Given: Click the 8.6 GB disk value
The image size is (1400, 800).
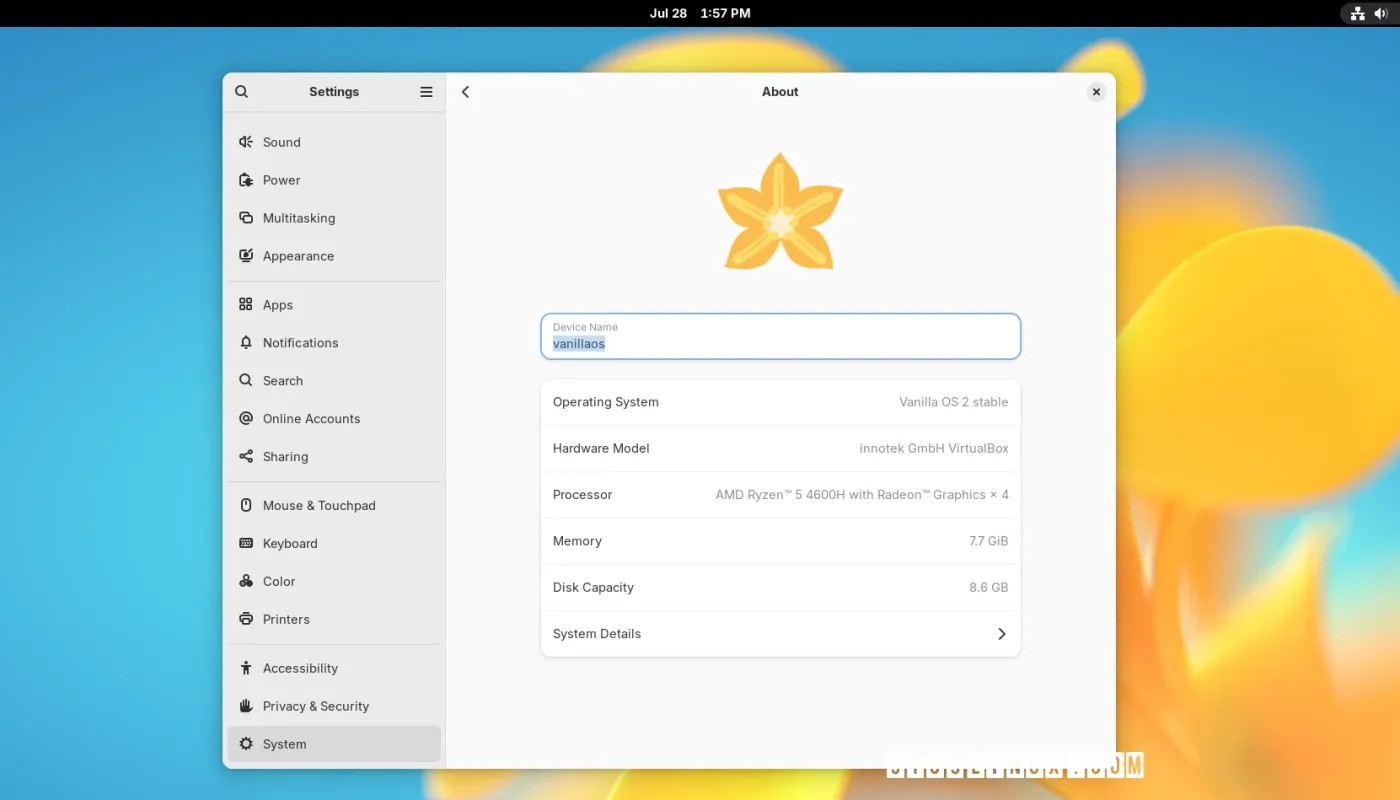Looking at the screenshot, I should click(x=988, y=588).
